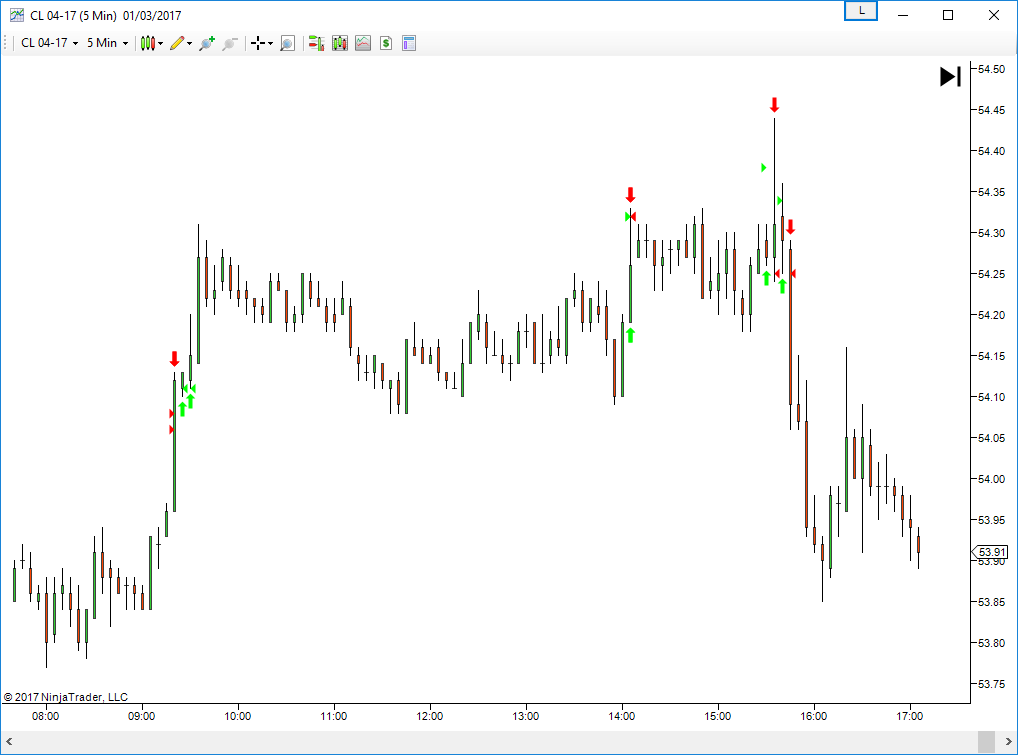Image resolution: width=1018 pixels, height=755 pixels.
Task: Click the red down arrow at 54.45 high
Action: [775, 105]
